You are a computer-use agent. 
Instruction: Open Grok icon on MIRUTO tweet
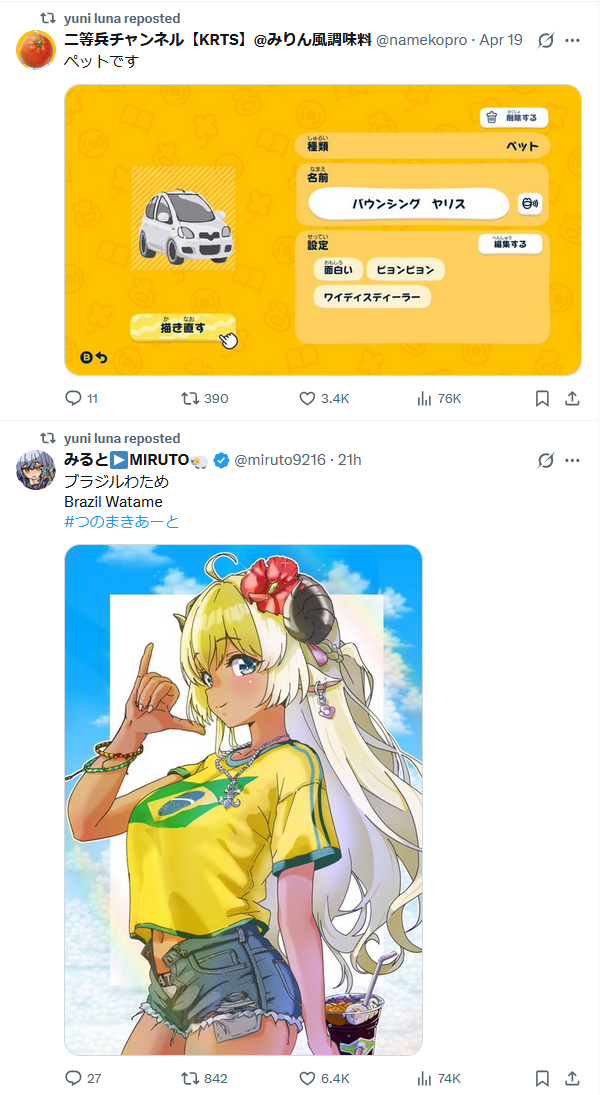[546, 460]
